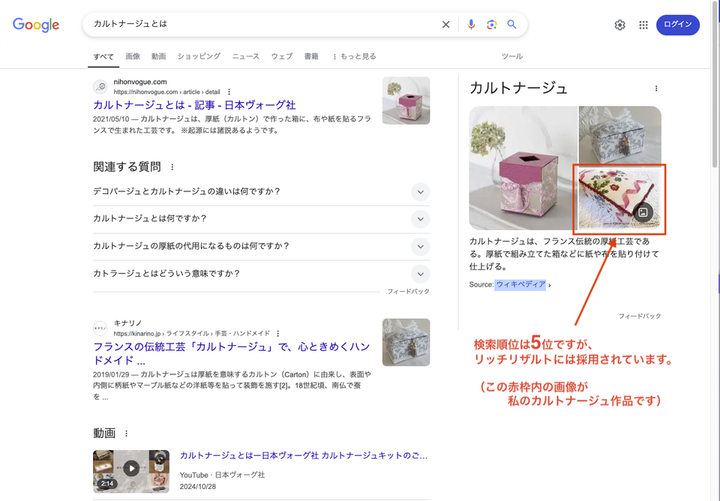Open カルトナージュとは - 記事 - 日本ヴォーグ社 link
Image resolution: width=720 pixels, height=501 pixels.
(x=194, y=105)
